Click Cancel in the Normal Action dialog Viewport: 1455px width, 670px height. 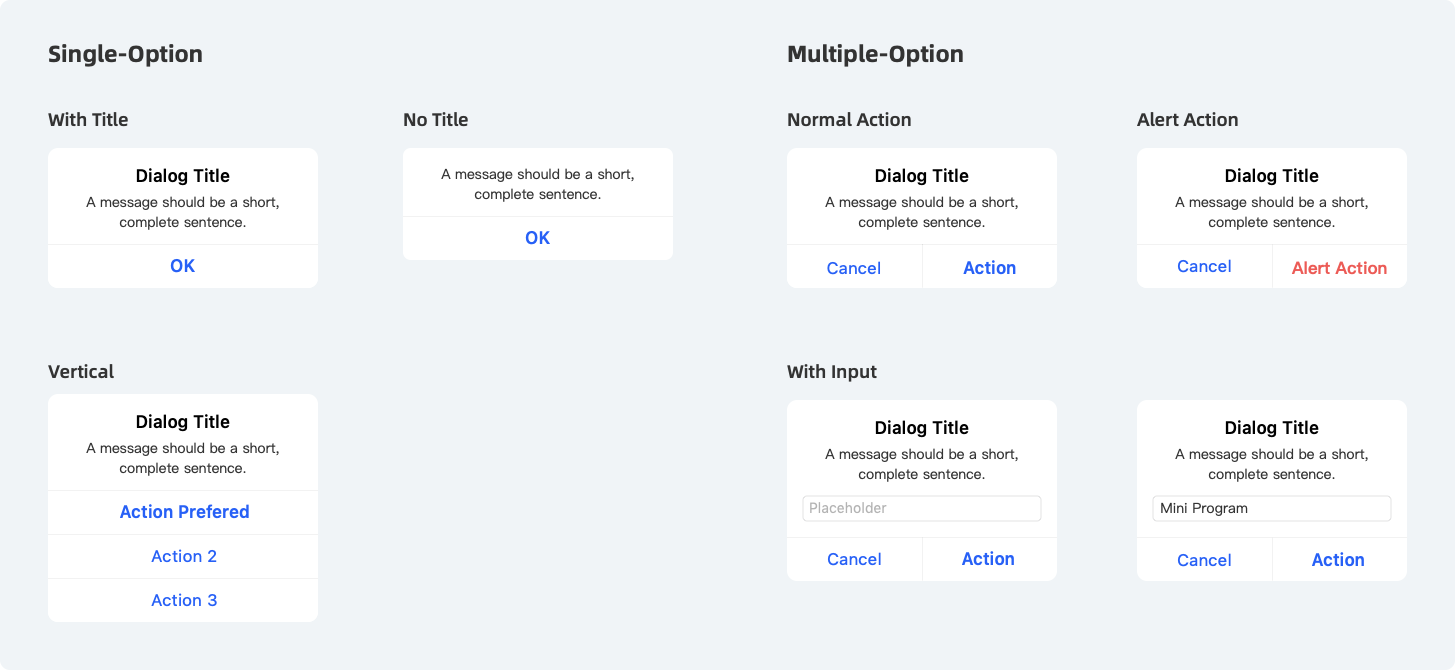pos(854,268)
